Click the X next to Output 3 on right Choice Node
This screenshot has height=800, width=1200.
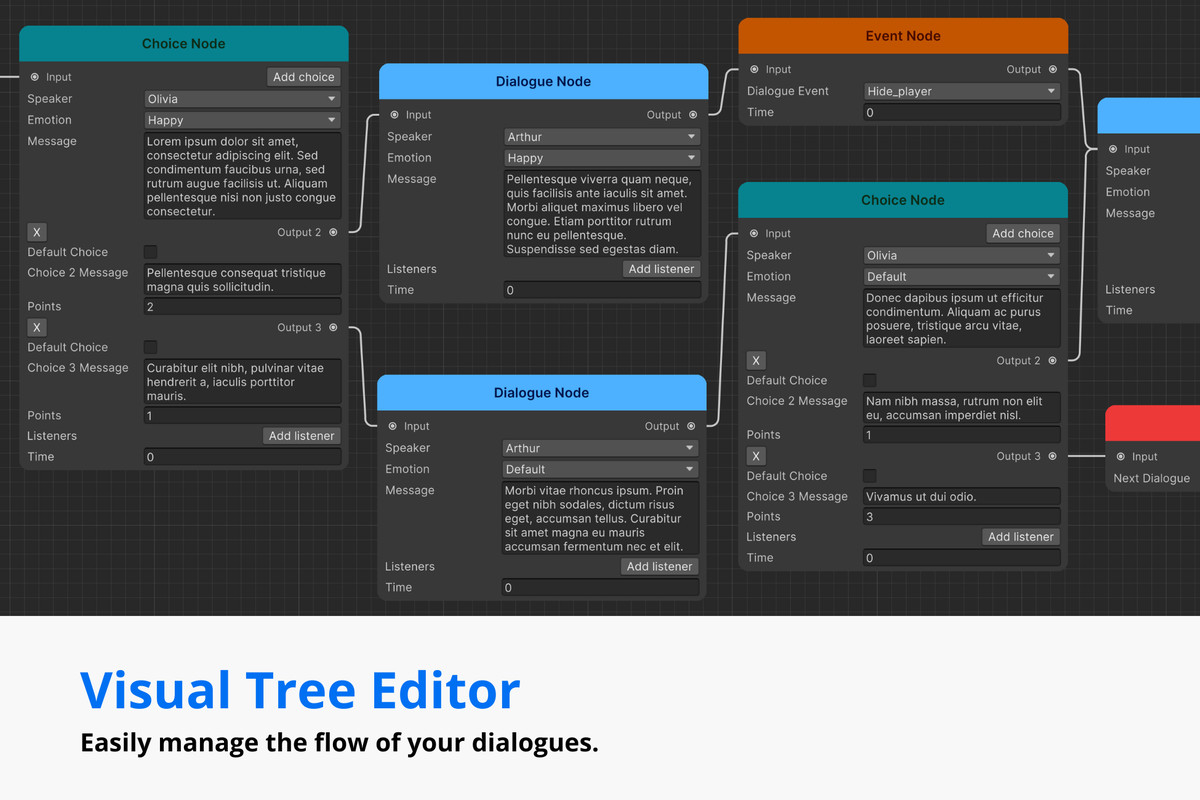[x=756, y=455]
